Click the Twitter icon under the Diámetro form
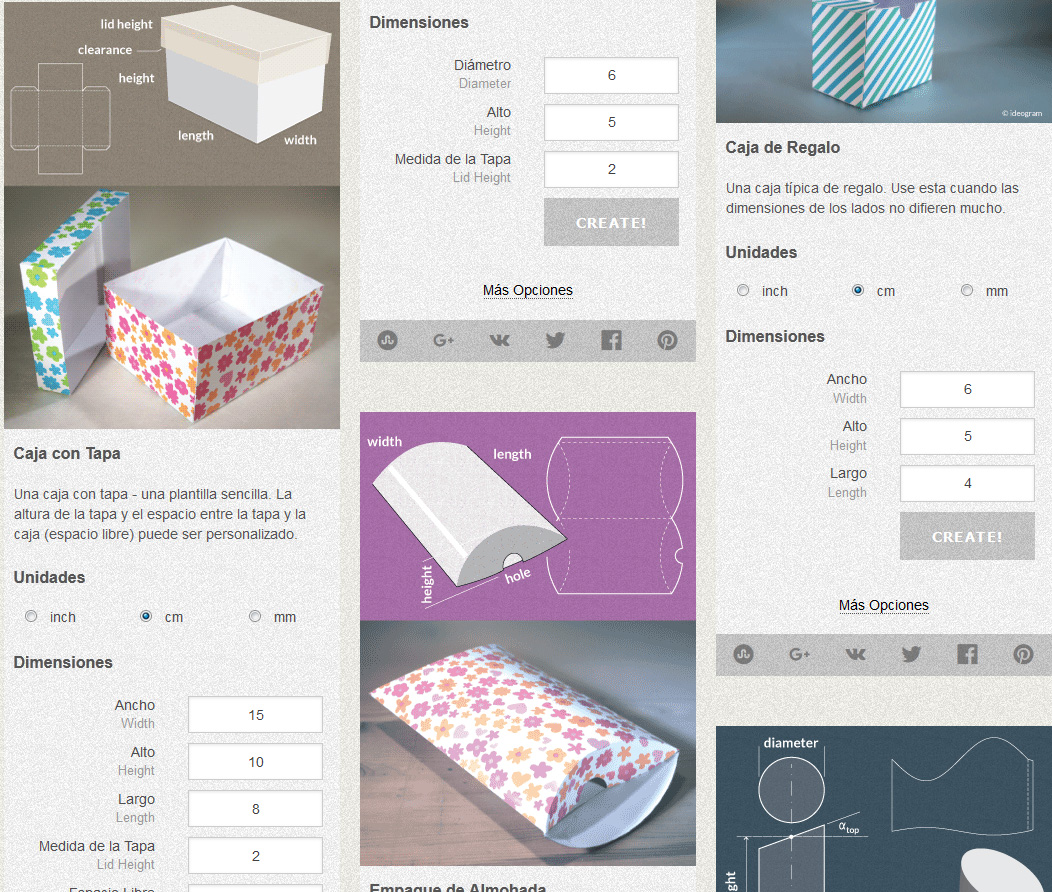The image size is (1052, 892). click(555, 340)
